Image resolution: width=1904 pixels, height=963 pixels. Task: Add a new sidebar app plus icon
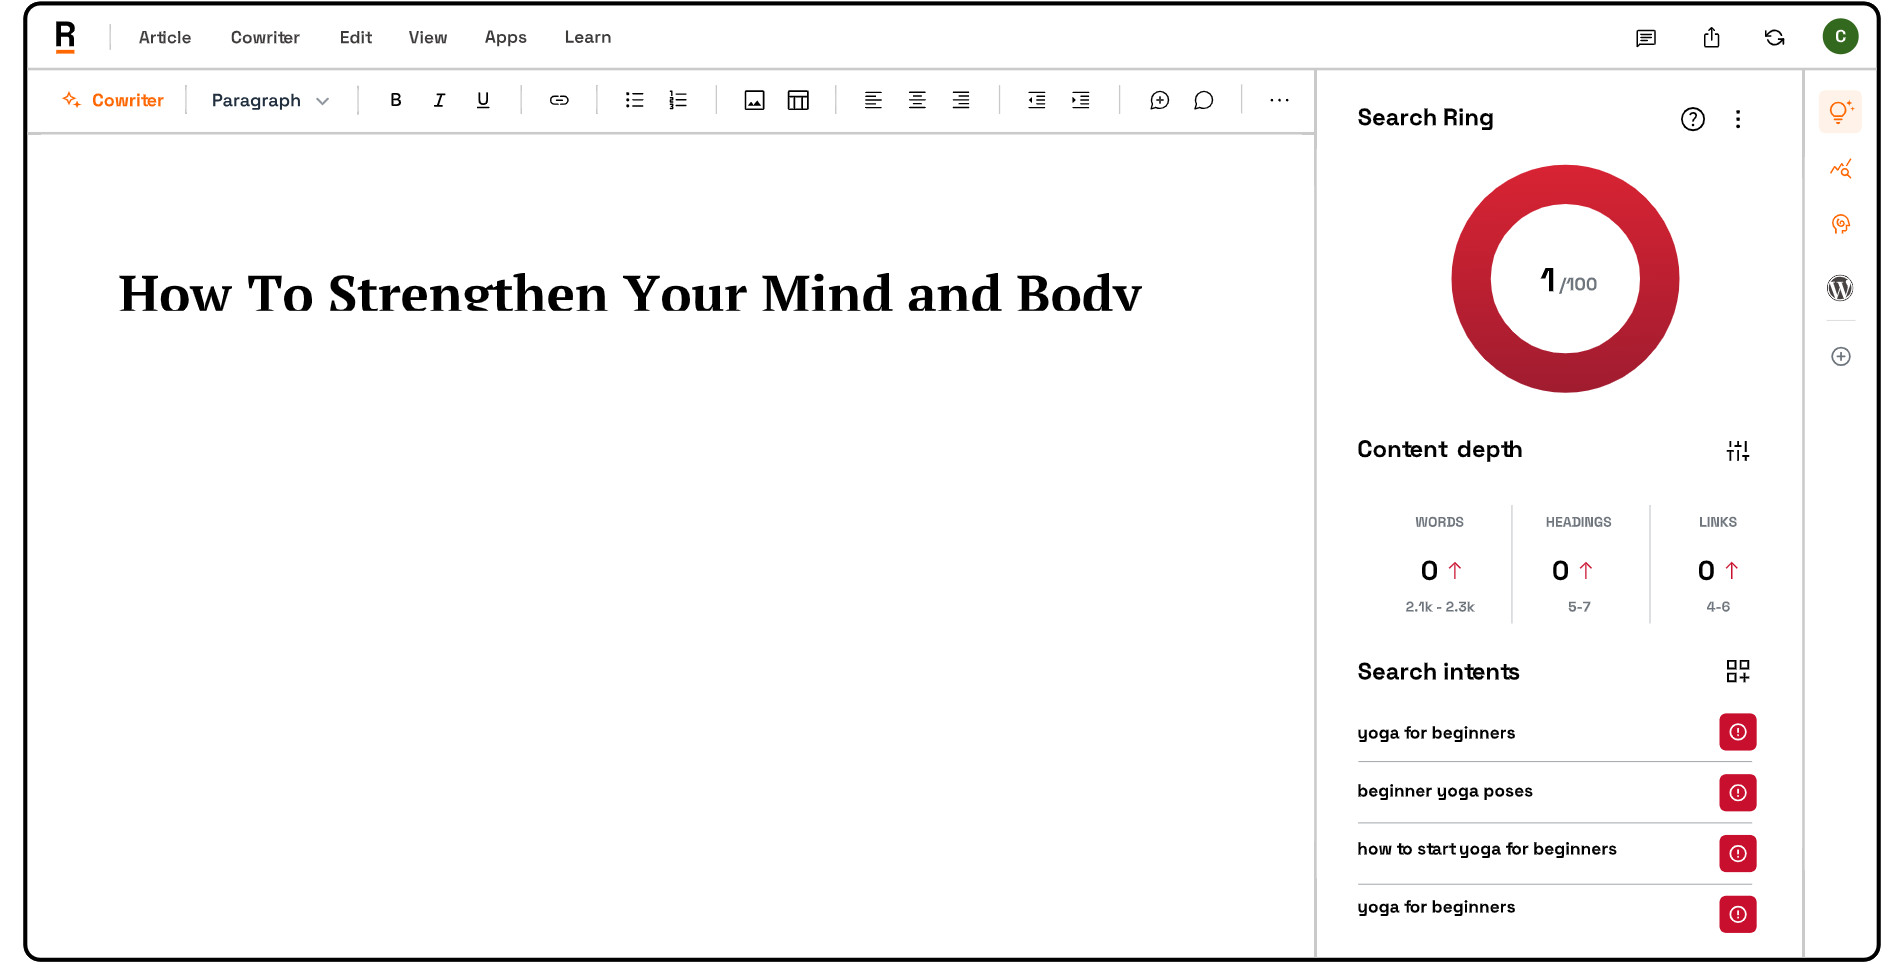(1841, 356)
